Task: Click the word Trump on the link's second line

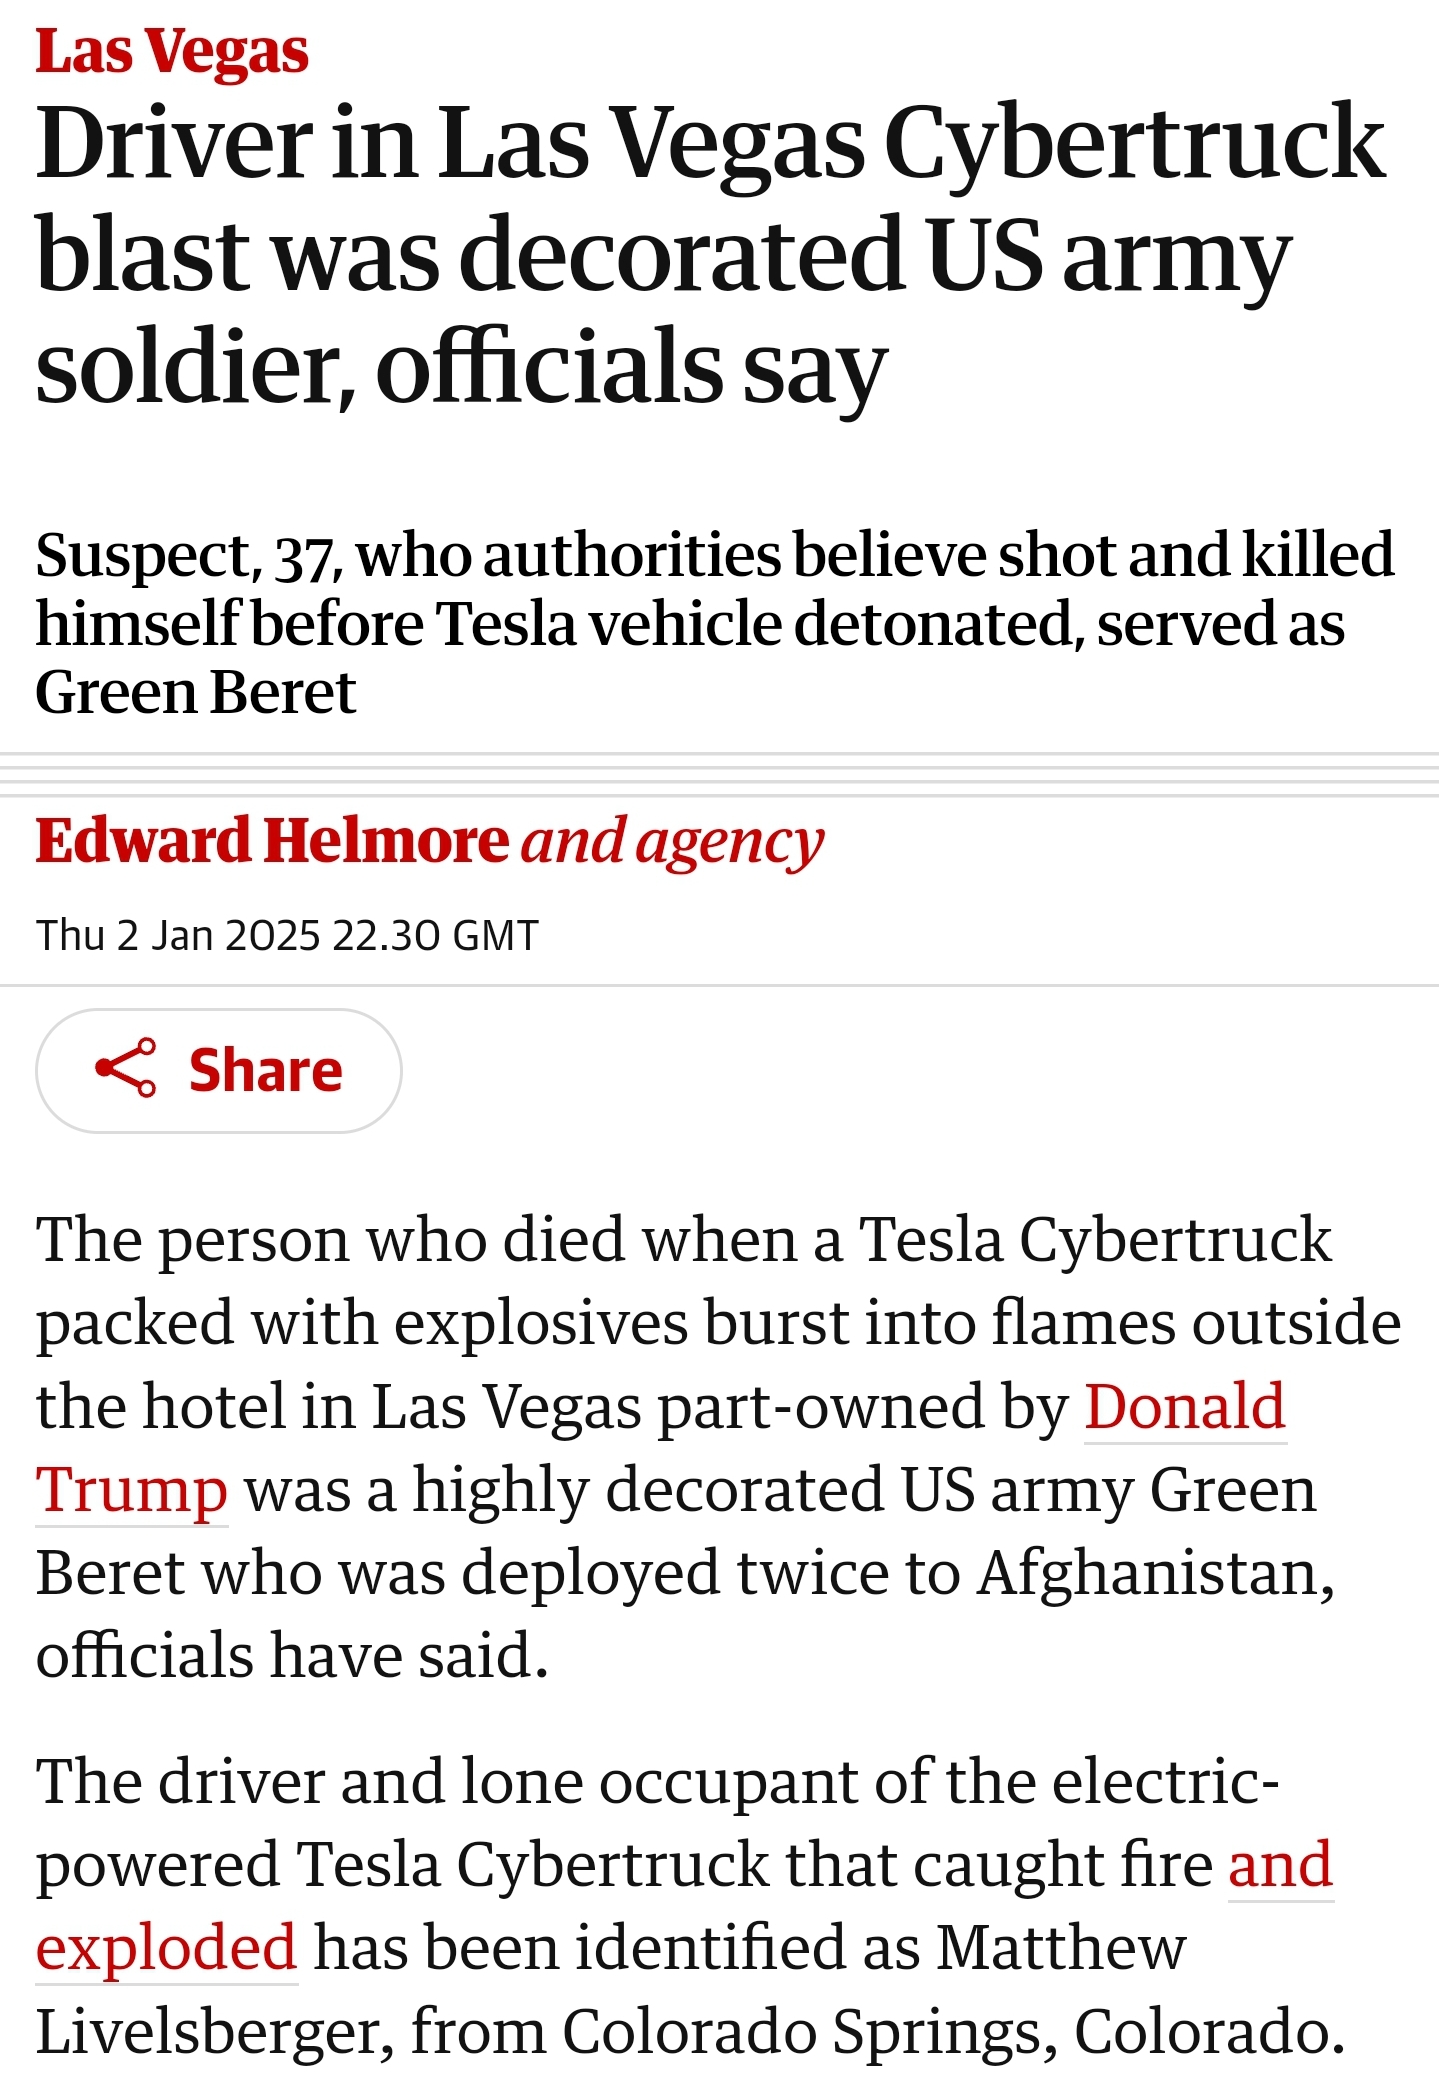Action: coord(132,1490)
